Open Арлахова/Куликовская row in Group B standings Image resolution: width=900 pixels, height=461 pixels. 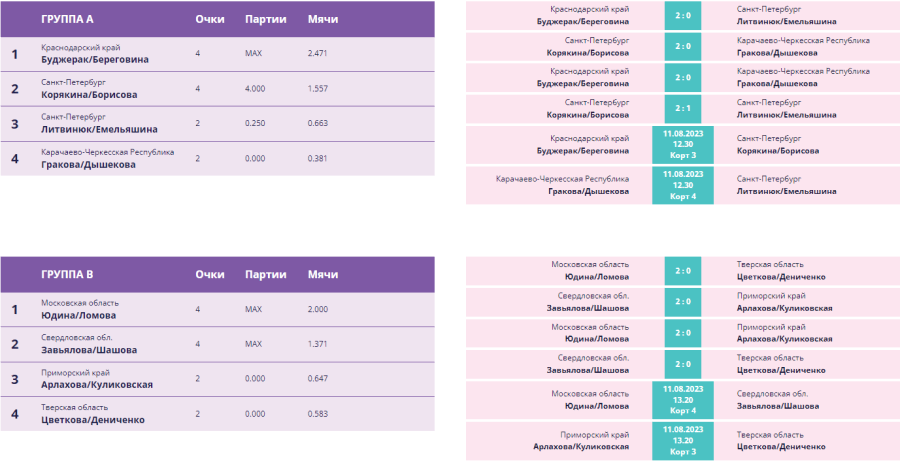tap(97, 384)
